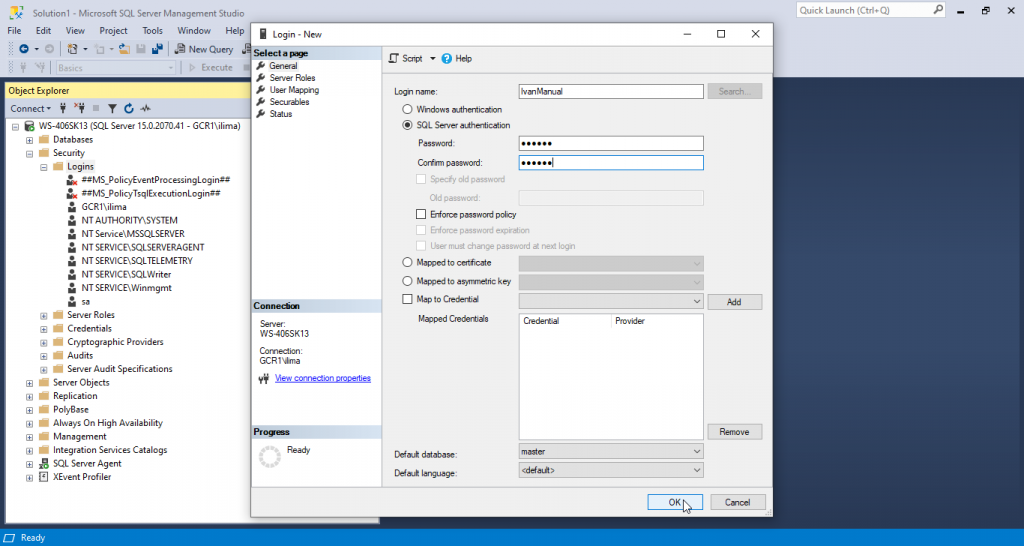
Task: Click Connect Object Explorer plug icon
Action: pyautogui.click(x=63, y=108)
